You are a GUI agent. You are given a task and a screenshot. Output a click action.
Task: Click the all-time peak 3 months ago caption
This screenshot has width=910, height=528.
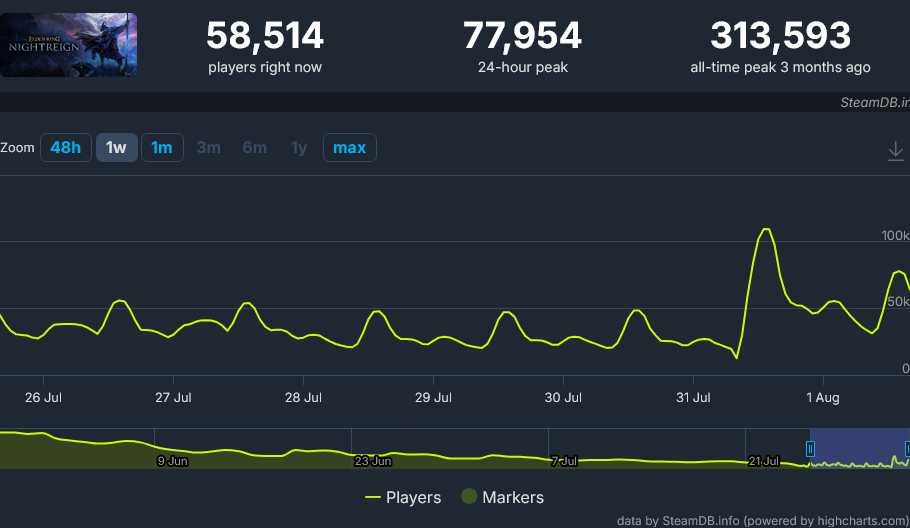coord(781,67)
